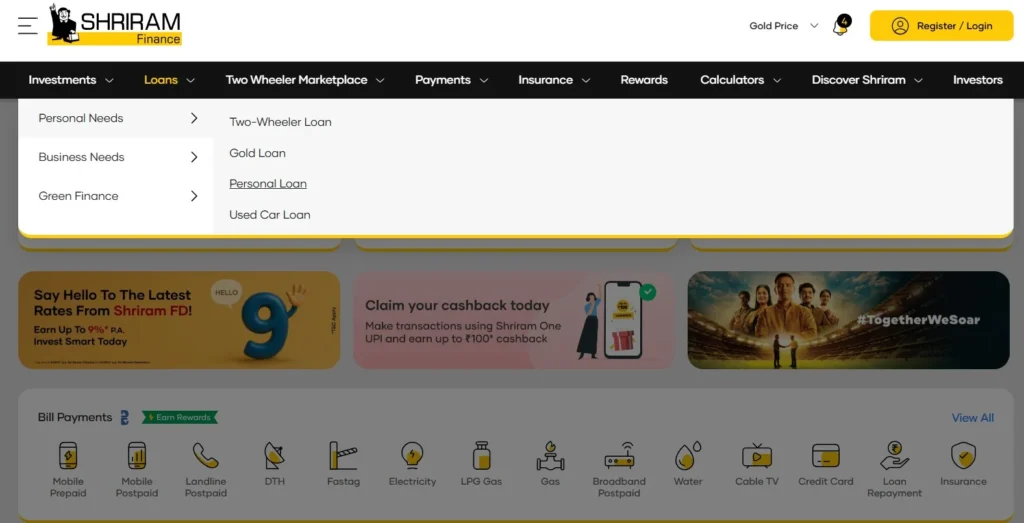Open Two-Wheeler Loan link
Image resolution: width=1024 pixels, height=523 pixels.
tap(280, 122)
